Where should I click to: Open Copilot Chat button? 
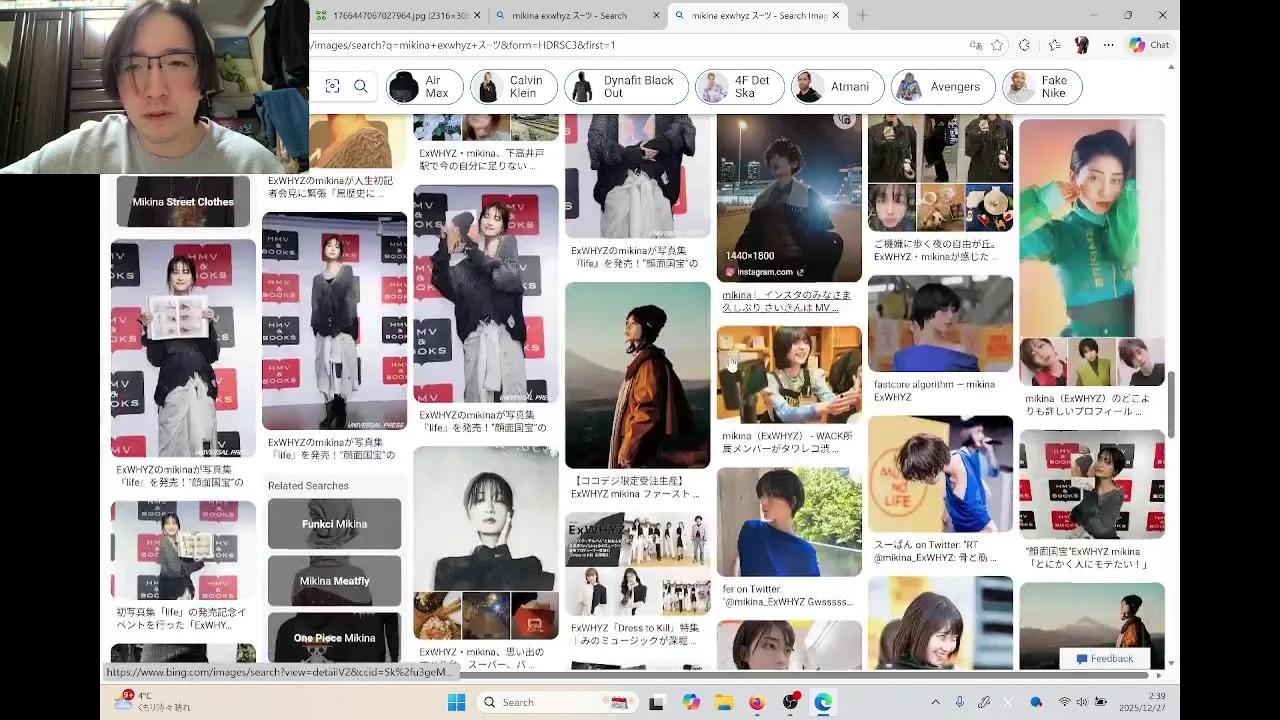click(x=1149, y=45)
